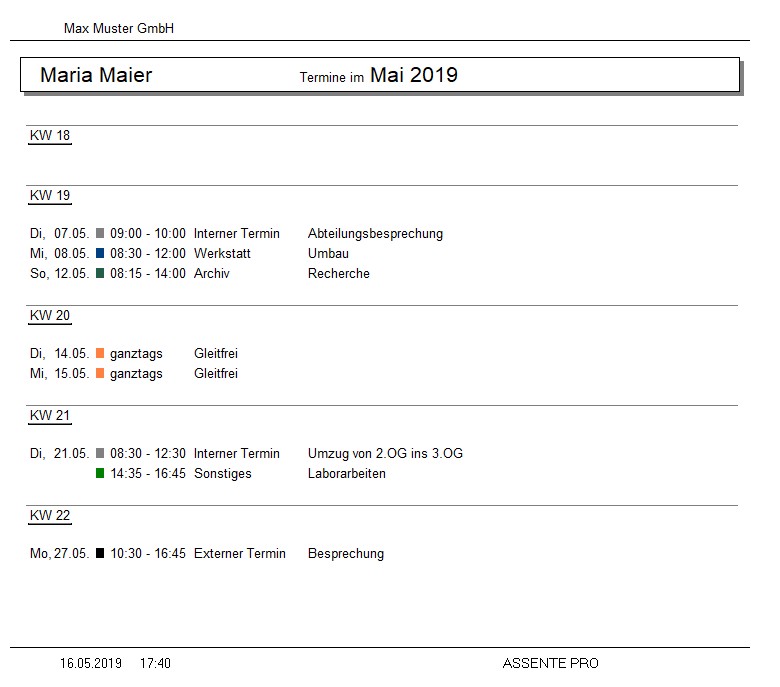Click the 'Recherche' description

pyautogui.click(x=339, y=273)
